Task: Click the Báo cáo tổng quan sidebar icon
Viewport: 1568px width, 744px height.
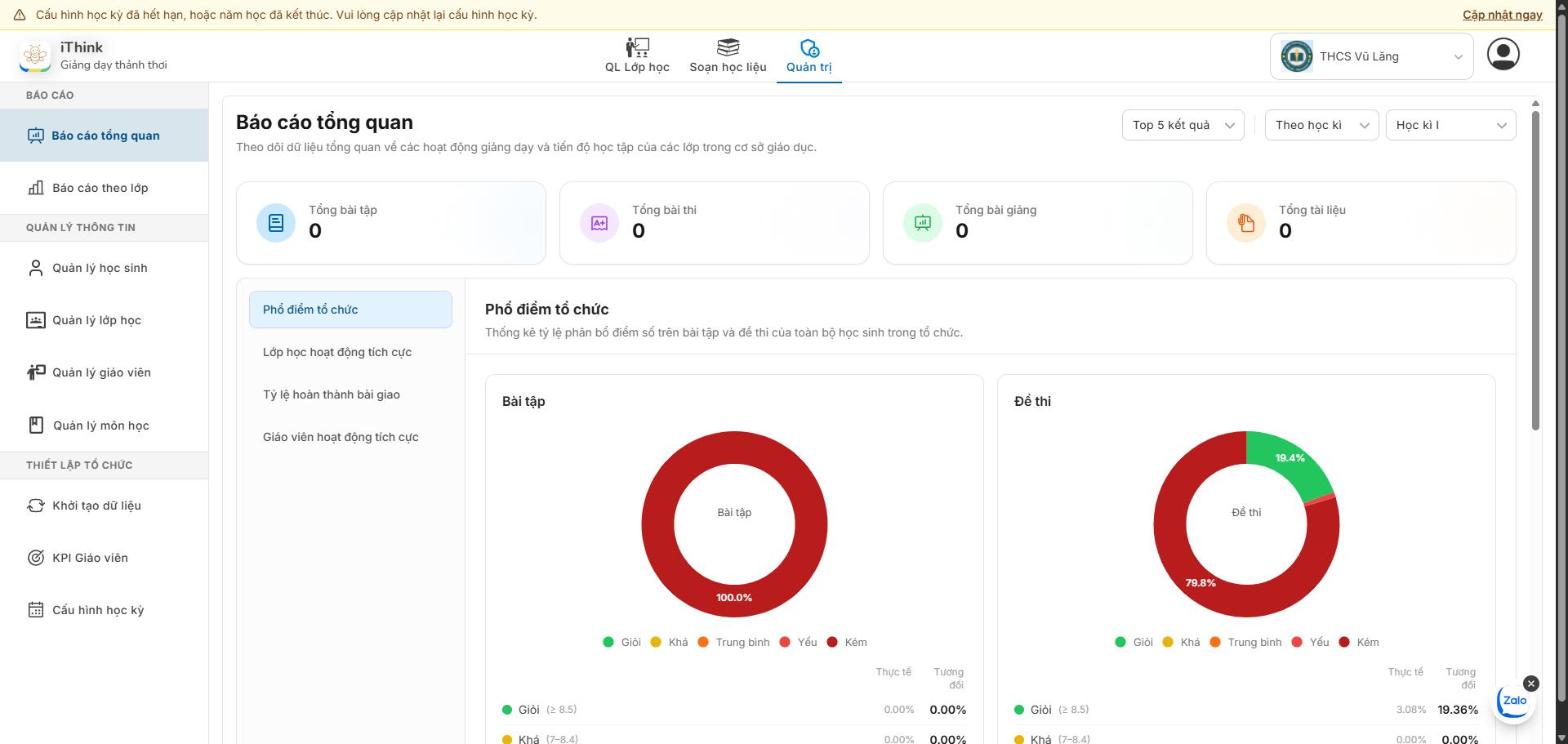Action: [x=36, y=136]
